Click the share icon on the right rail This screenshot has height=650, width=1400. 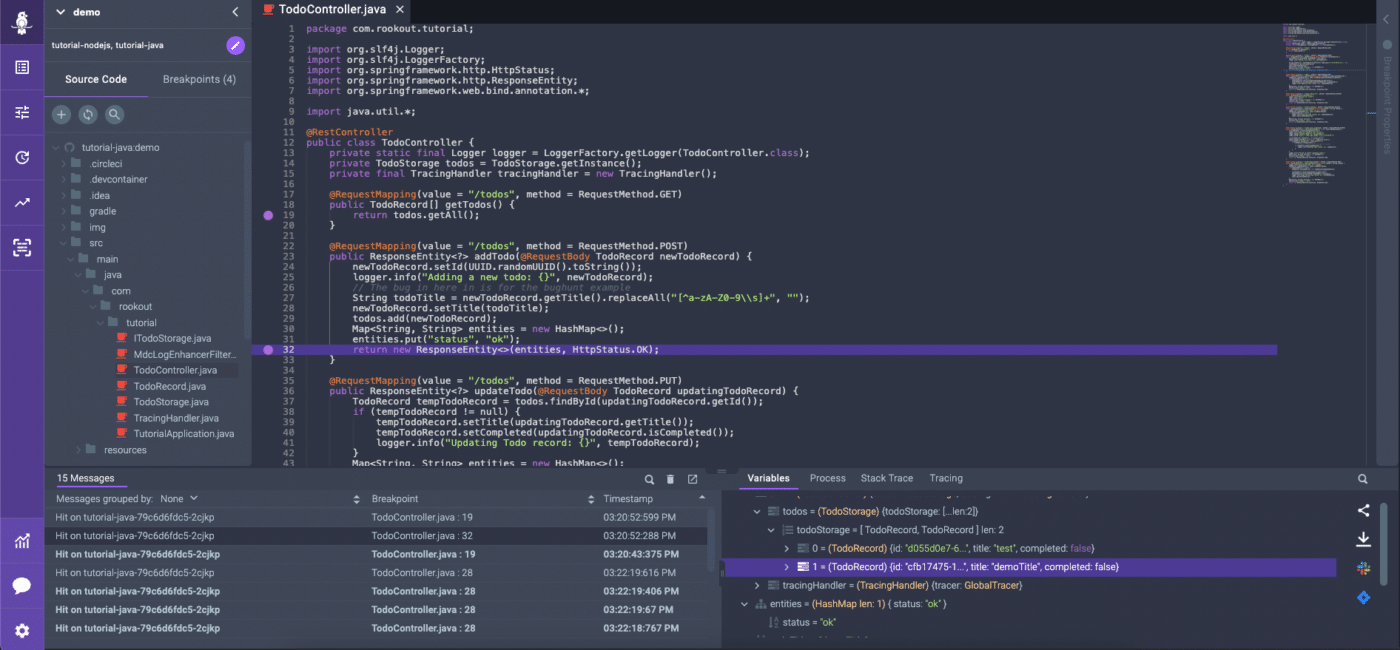[x=1362, y=510]
